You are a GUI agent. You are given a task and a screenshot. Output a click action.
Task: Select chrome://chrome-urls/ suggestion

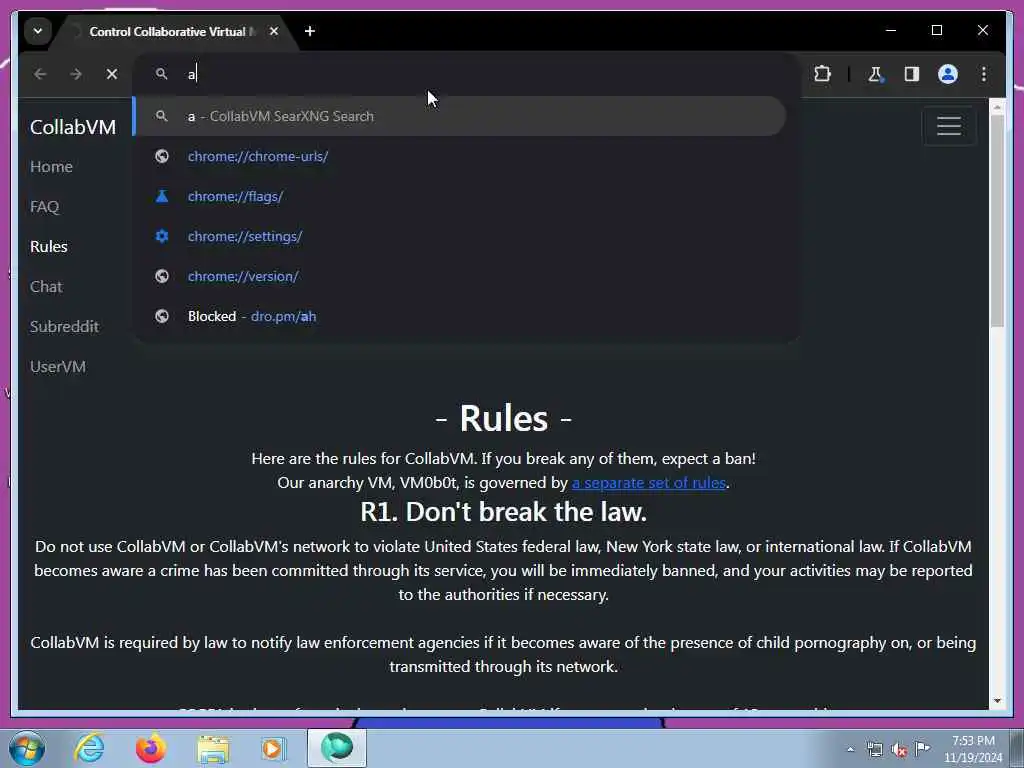click(459, 156)
